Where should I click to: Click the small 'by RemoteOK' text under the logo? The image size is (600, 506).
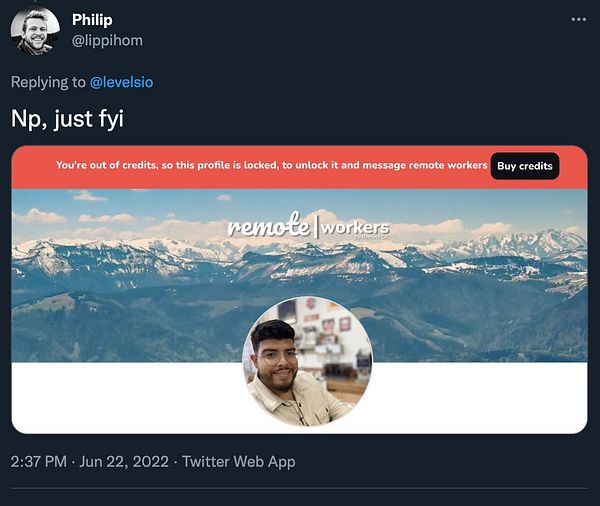[372, 238]
